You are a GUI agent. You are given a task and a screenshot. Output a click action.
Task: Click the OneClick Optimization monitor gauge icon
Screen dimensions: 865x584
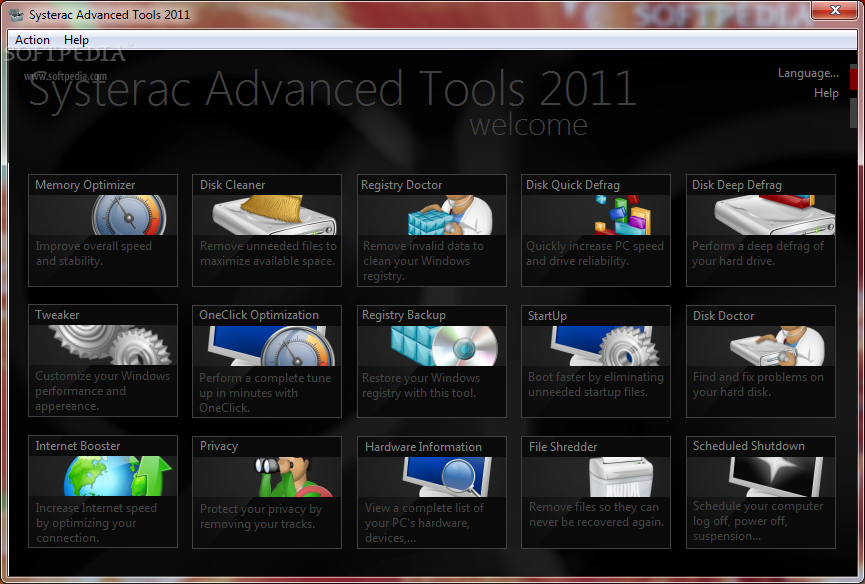pos(271,346)
